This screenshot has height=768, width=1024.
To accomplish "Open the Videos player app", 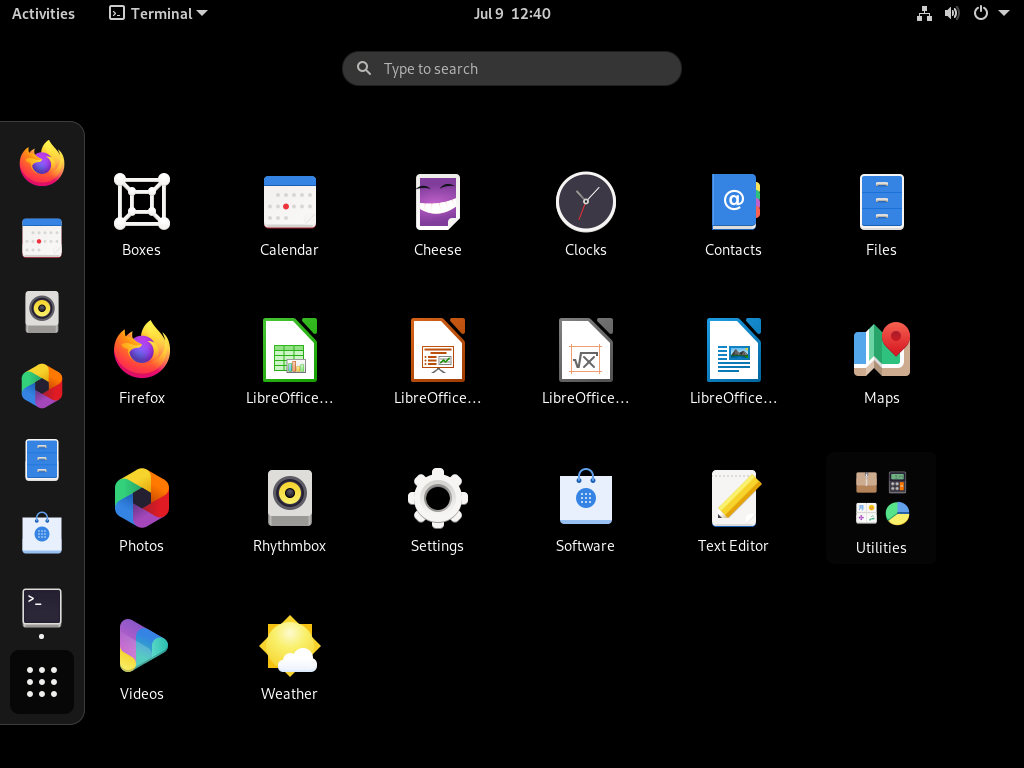I will pyautogui.click(x=142, y=646).
